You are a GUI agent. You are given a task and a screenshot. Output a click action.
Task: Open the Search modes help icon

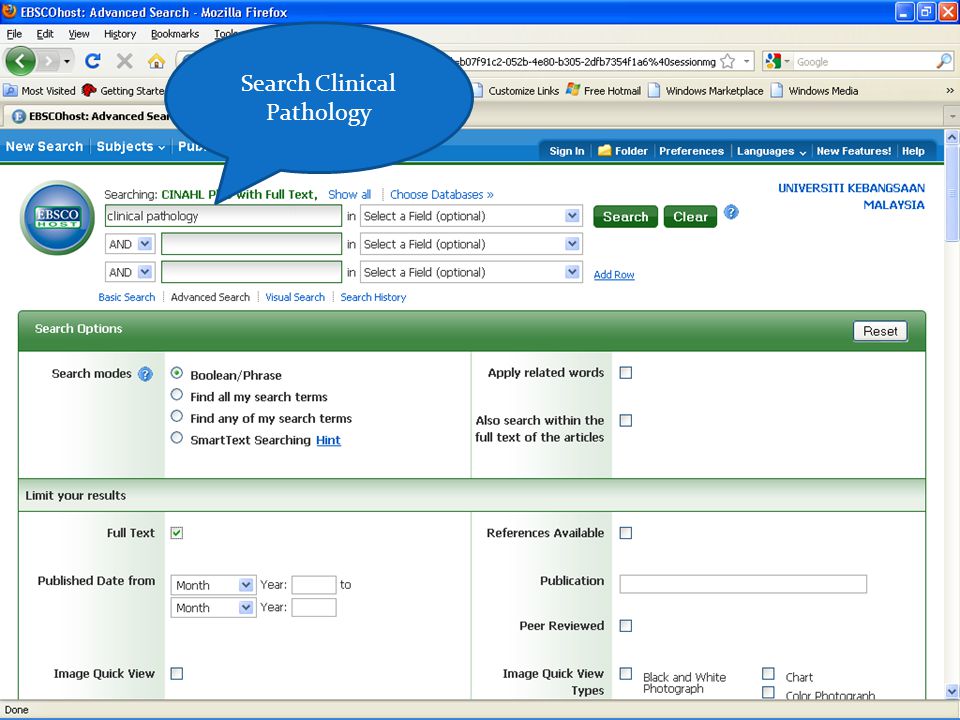coord(145,374)
